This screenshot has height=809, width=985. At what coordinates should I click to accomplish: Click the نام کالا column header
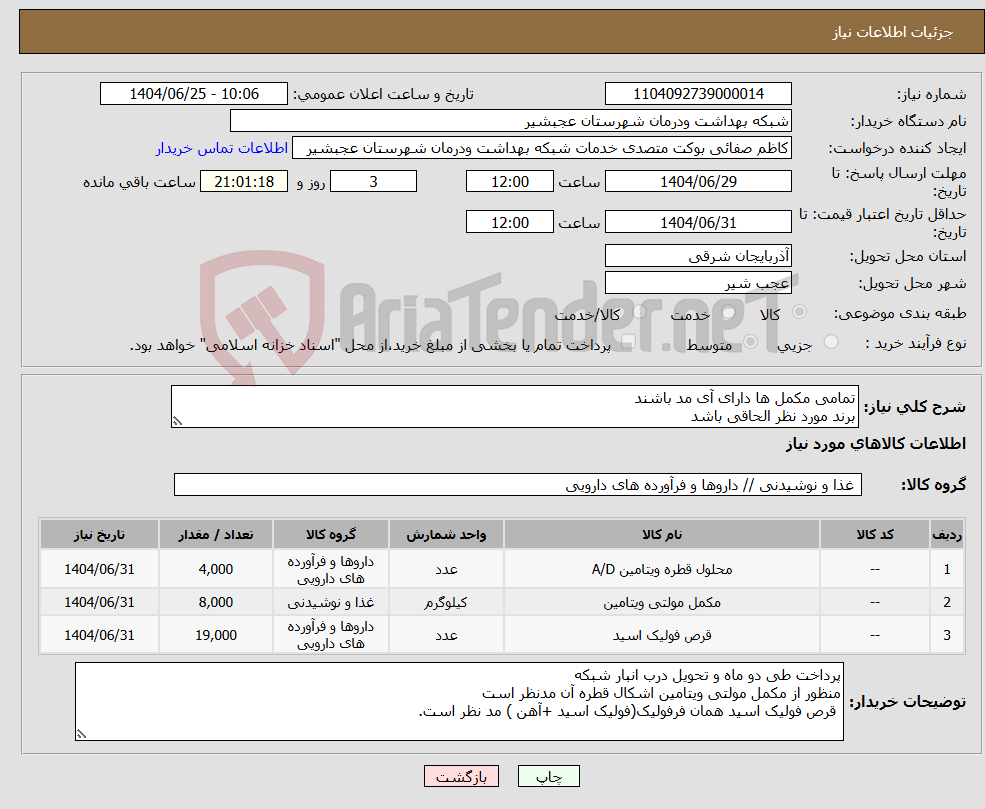(661, 535)
